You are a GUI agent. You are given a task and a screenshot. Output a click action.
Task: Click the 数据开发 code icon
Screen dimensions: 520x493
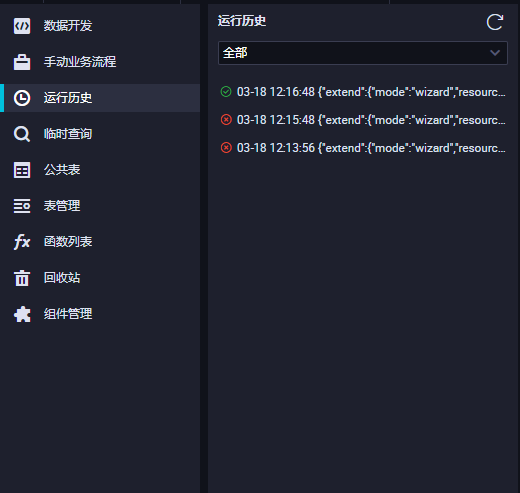[22, 26]
